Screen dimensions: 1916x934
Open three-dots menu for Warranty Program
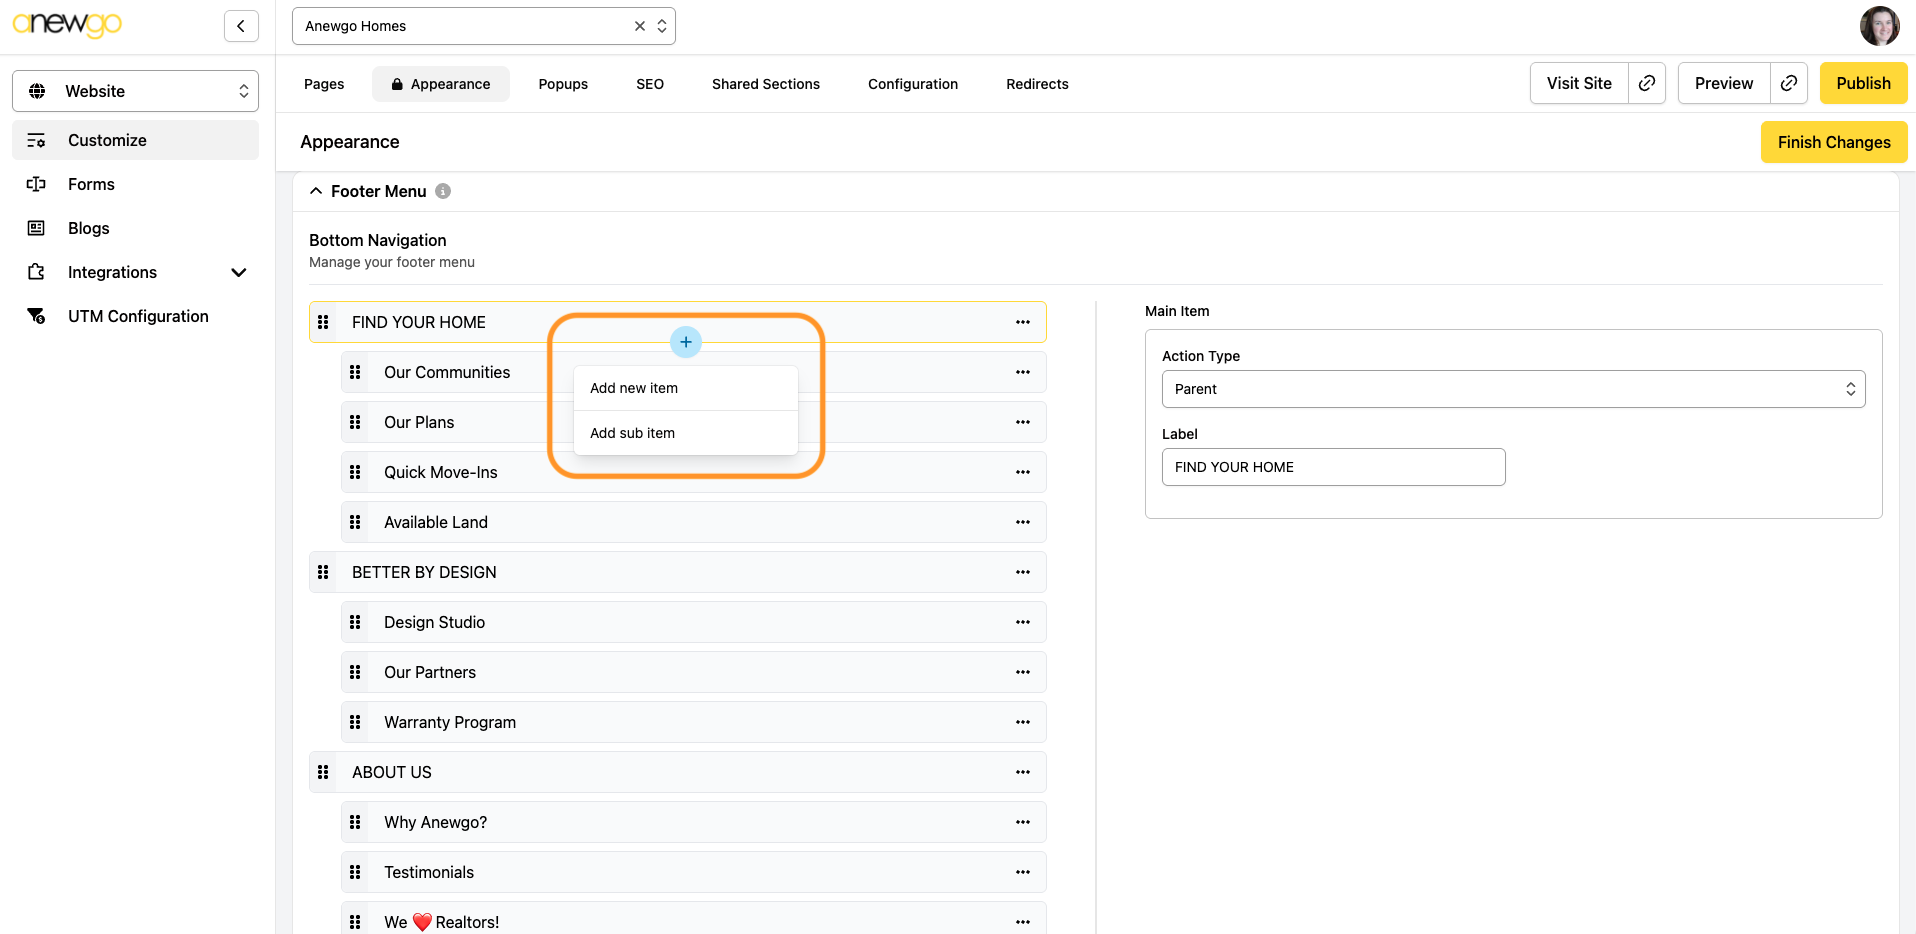(x=1022, y=722)
